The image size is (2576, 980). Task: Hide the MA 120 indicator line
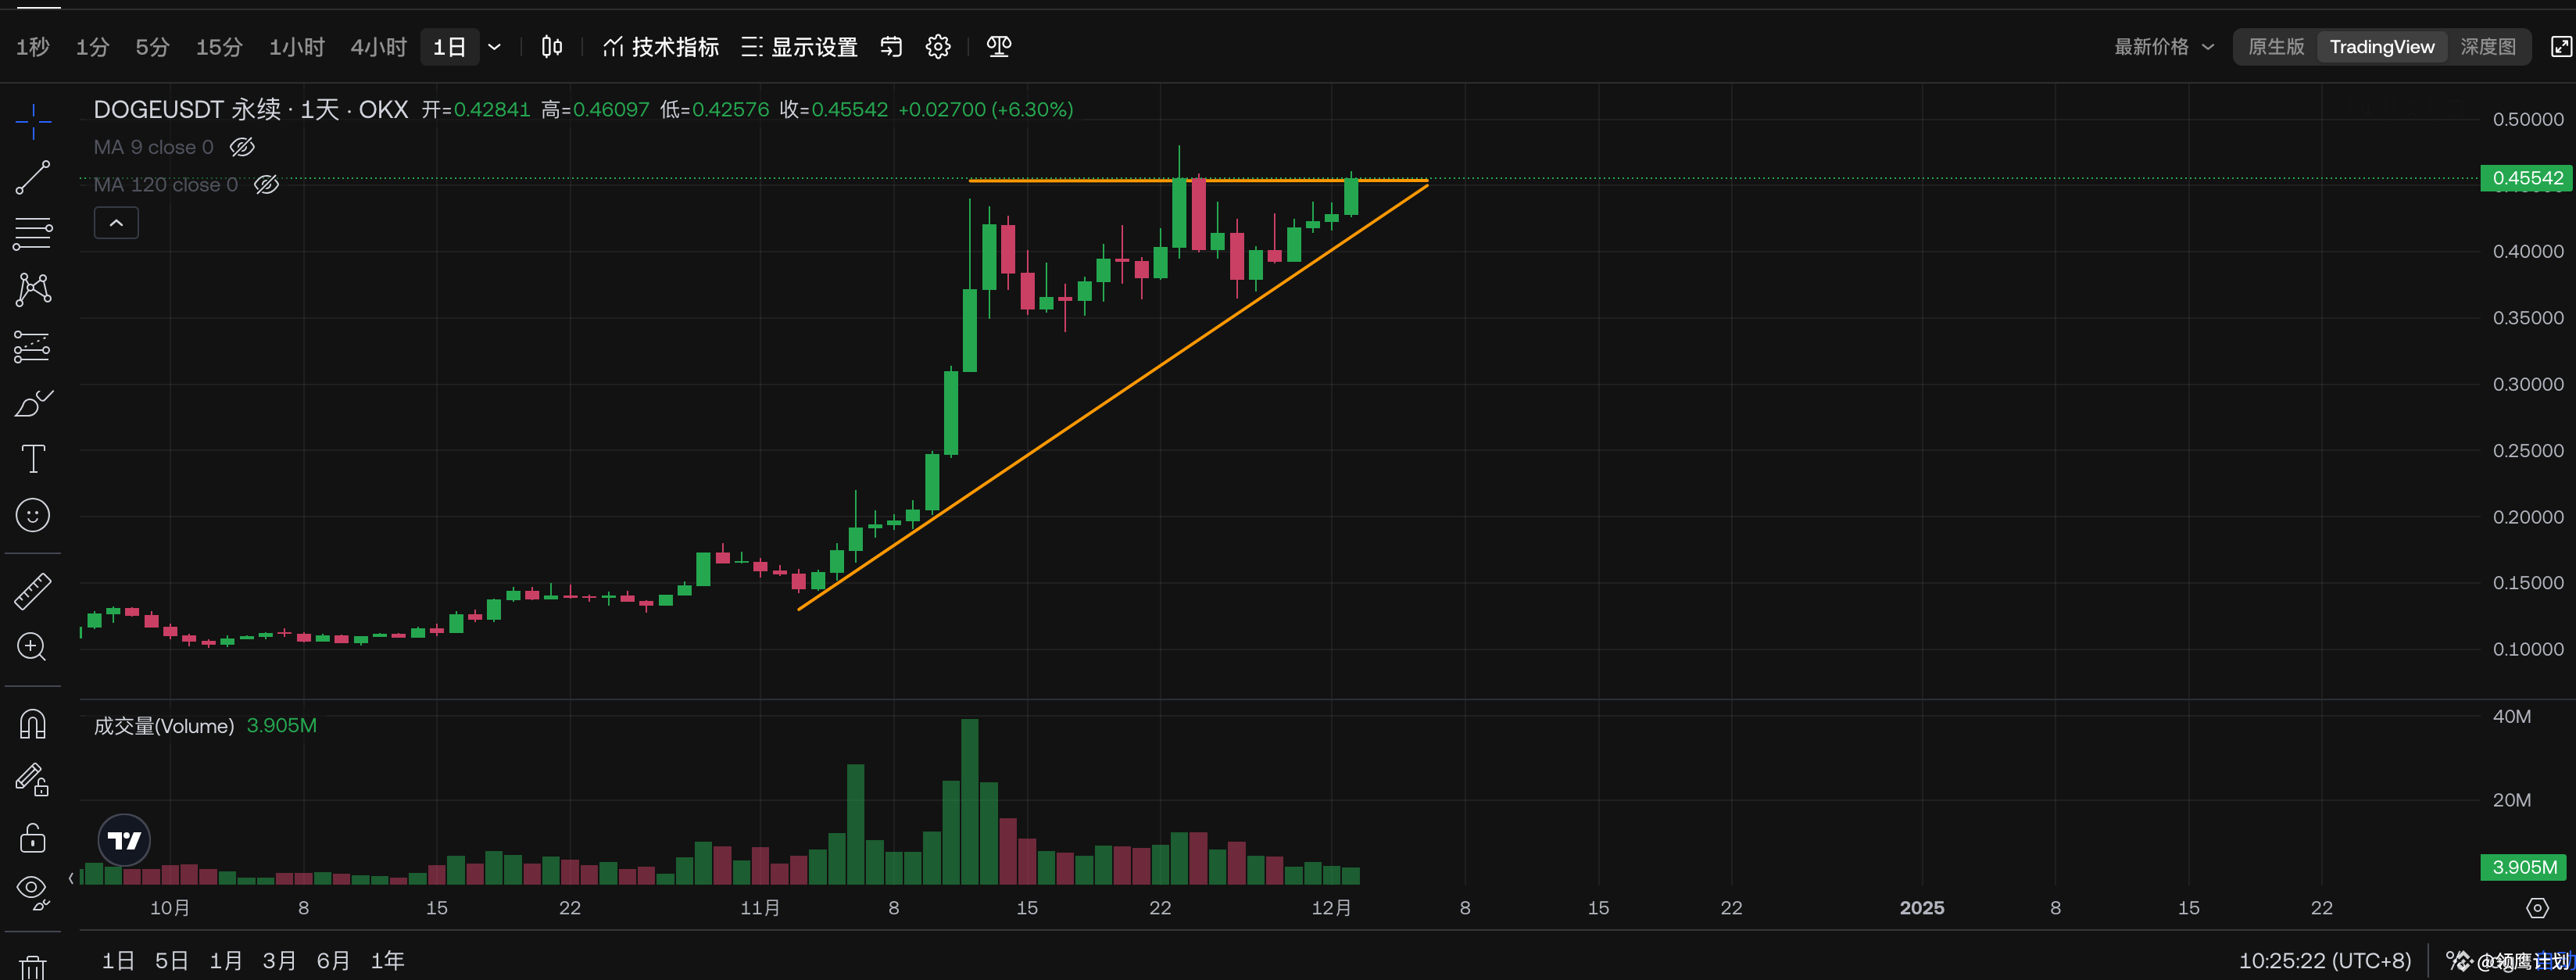click(266, 184)
